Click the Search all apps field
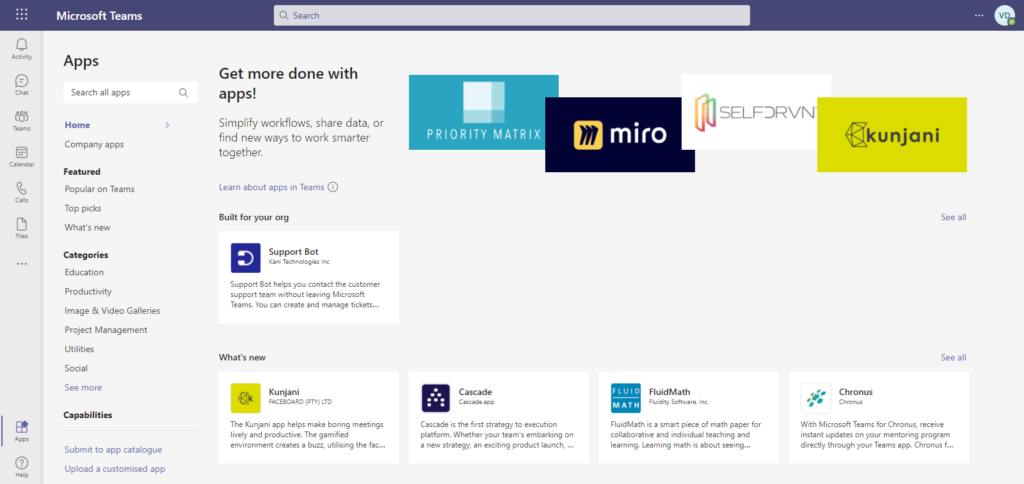Image resolution: width=1024 pixels, height=484 pixels. coord(130,93)
